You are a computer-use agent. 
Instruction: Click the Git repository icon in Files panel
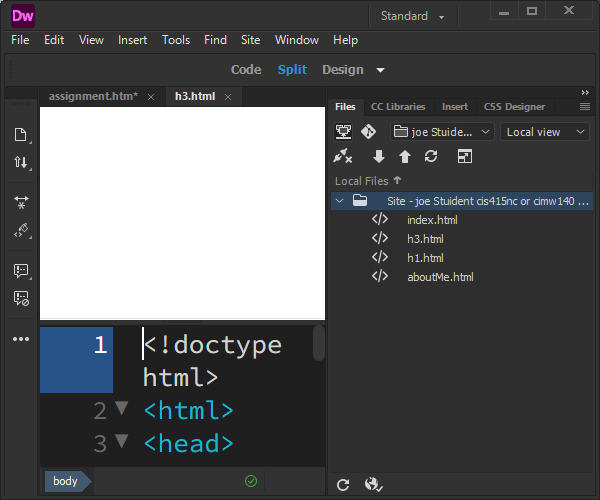[x=368, y=132]
